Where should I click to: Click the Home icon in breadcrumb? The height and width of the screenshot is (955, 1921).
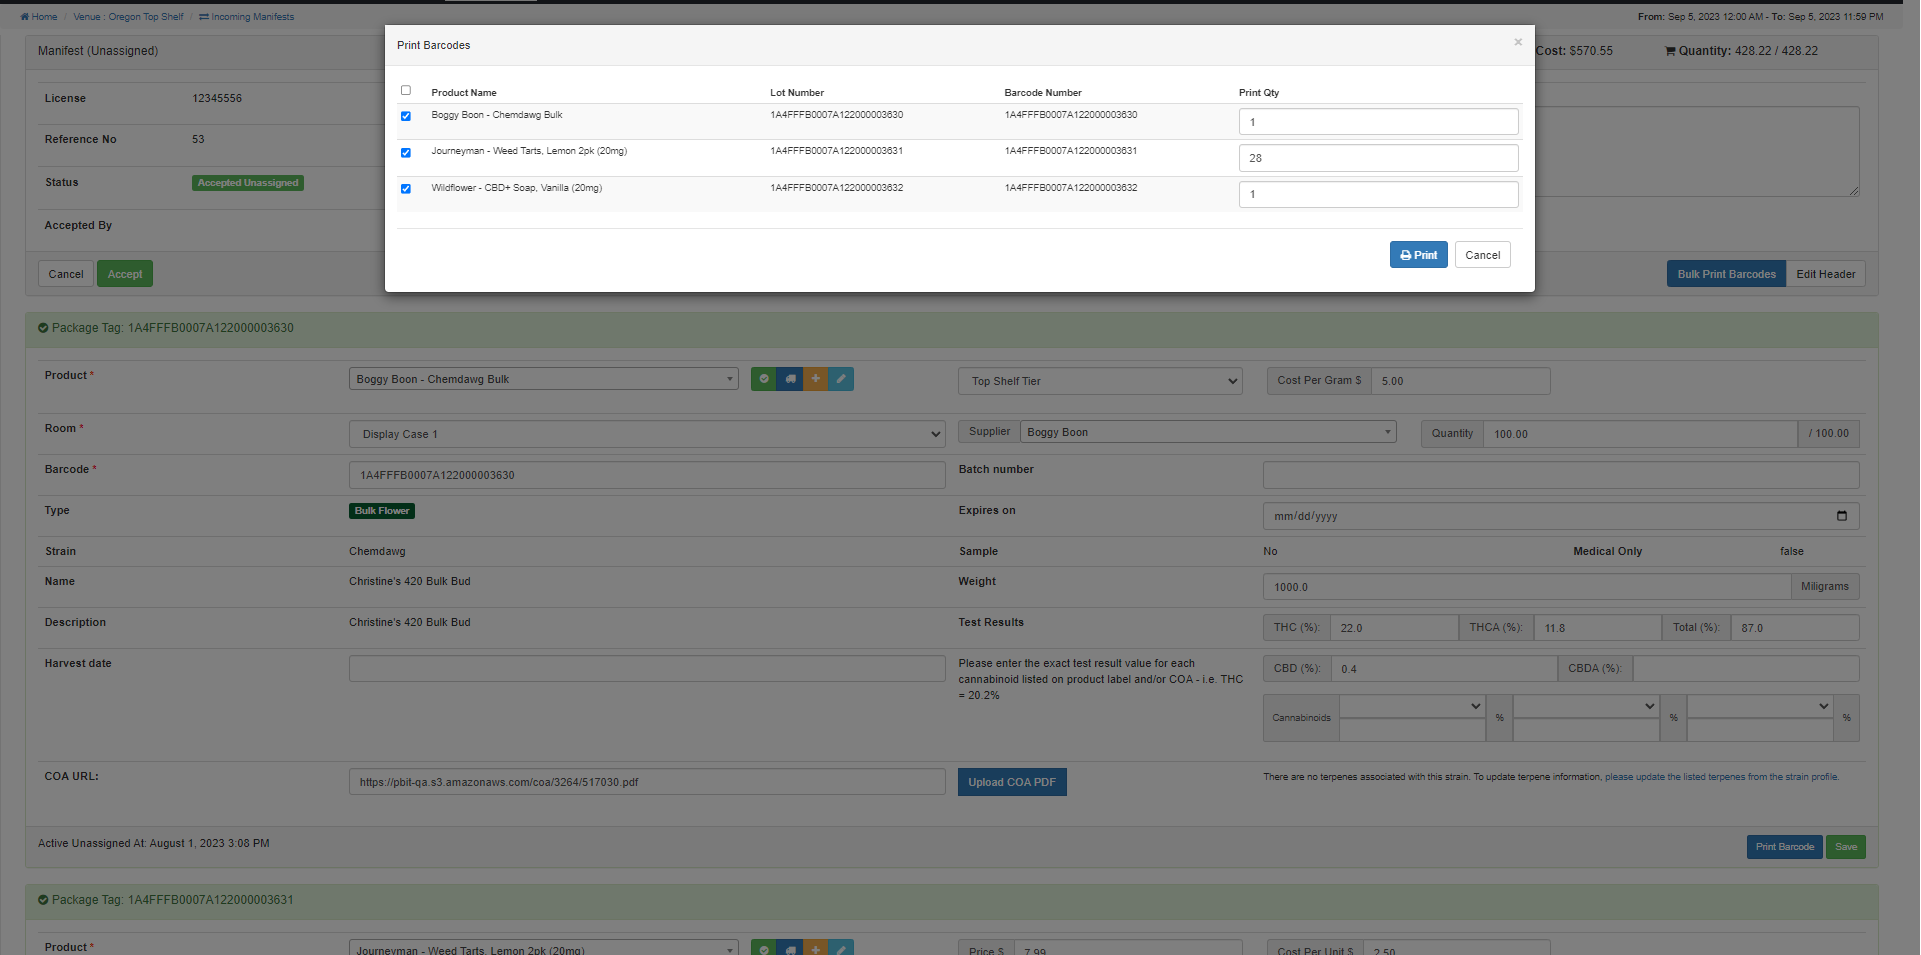coord(25,17)
